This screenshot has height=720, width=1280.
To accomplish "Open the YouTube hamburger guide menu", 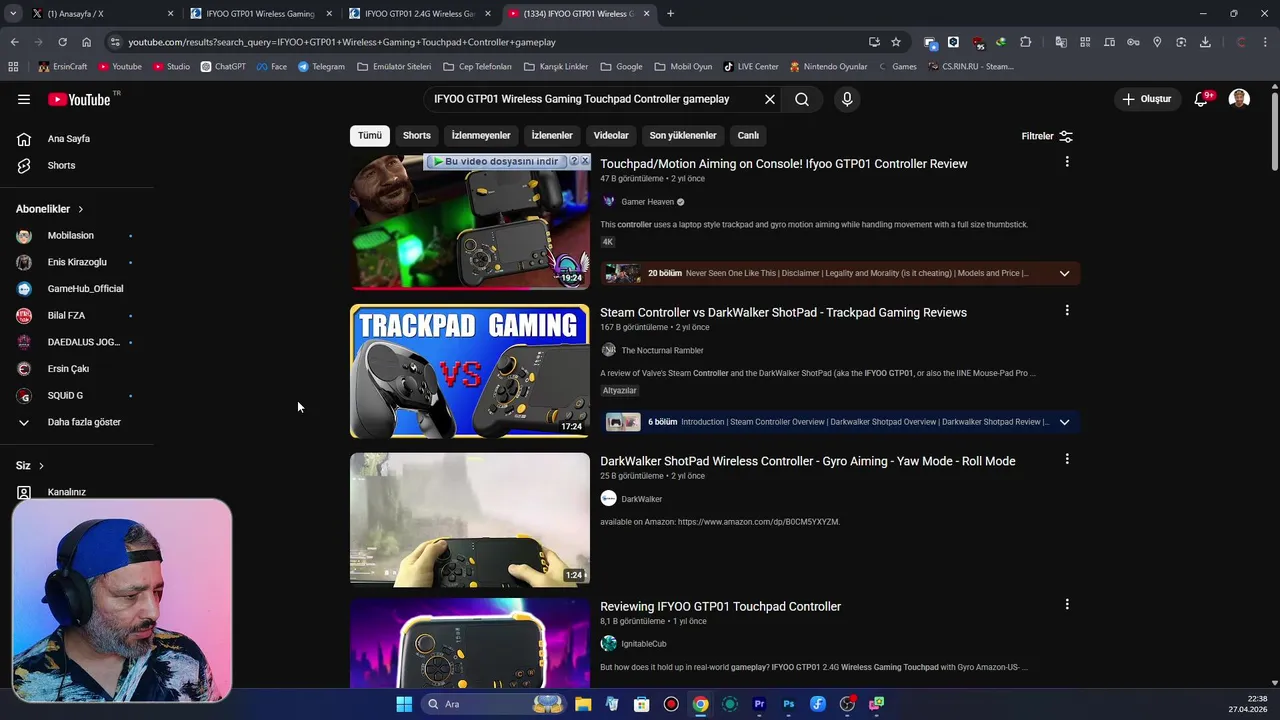I will [24, 99].
